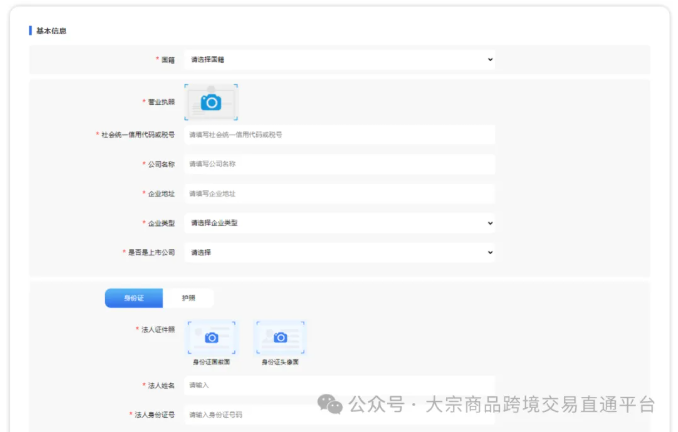This screenshot has width=678, height=432.
Task: Click the 身份证头像面 caption text
Action: click(x=280, y=362)
